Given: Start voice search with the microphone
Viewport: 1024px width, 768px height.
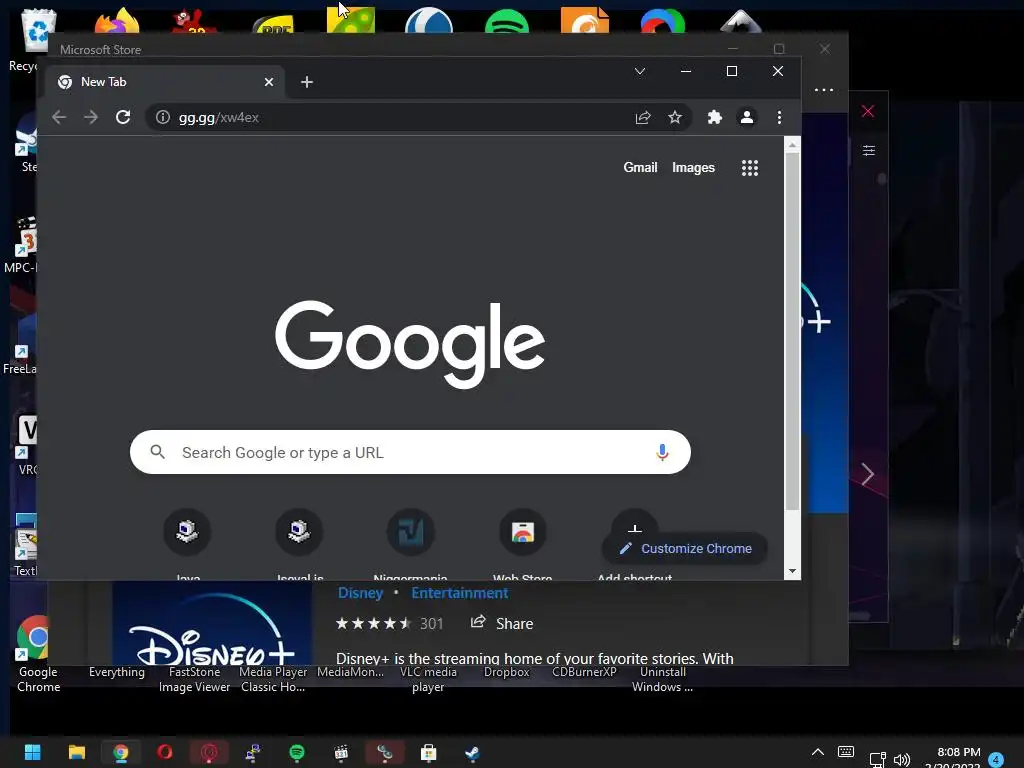Looking at the screenshot, I should pos(662,452).
